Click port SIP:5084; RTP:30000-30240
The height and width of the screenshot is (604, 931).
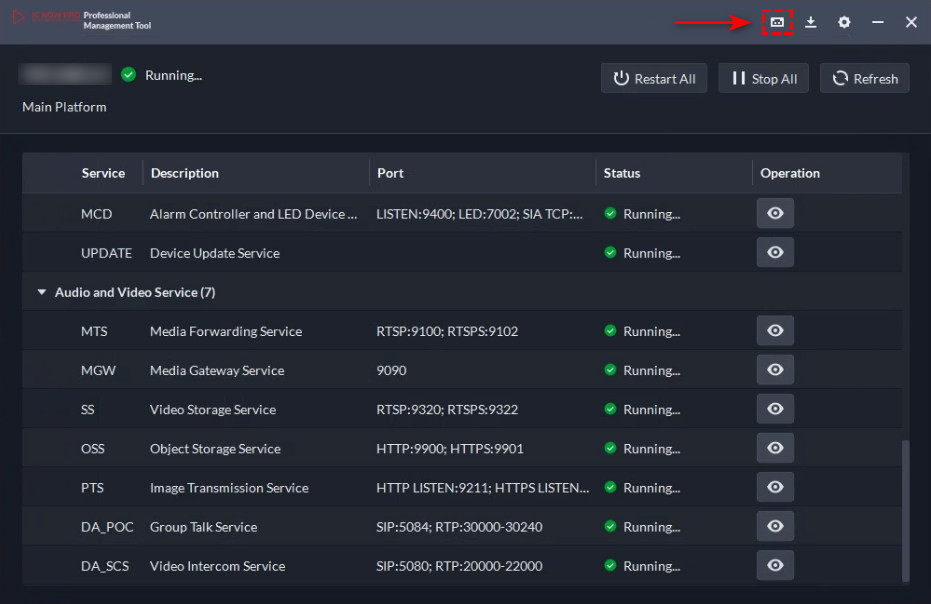click(x=459, y=527)
